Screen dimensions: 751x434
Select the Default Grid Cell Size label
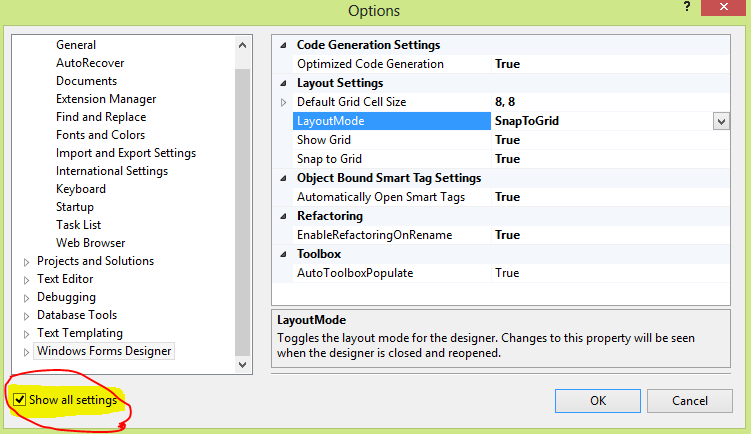352,102
